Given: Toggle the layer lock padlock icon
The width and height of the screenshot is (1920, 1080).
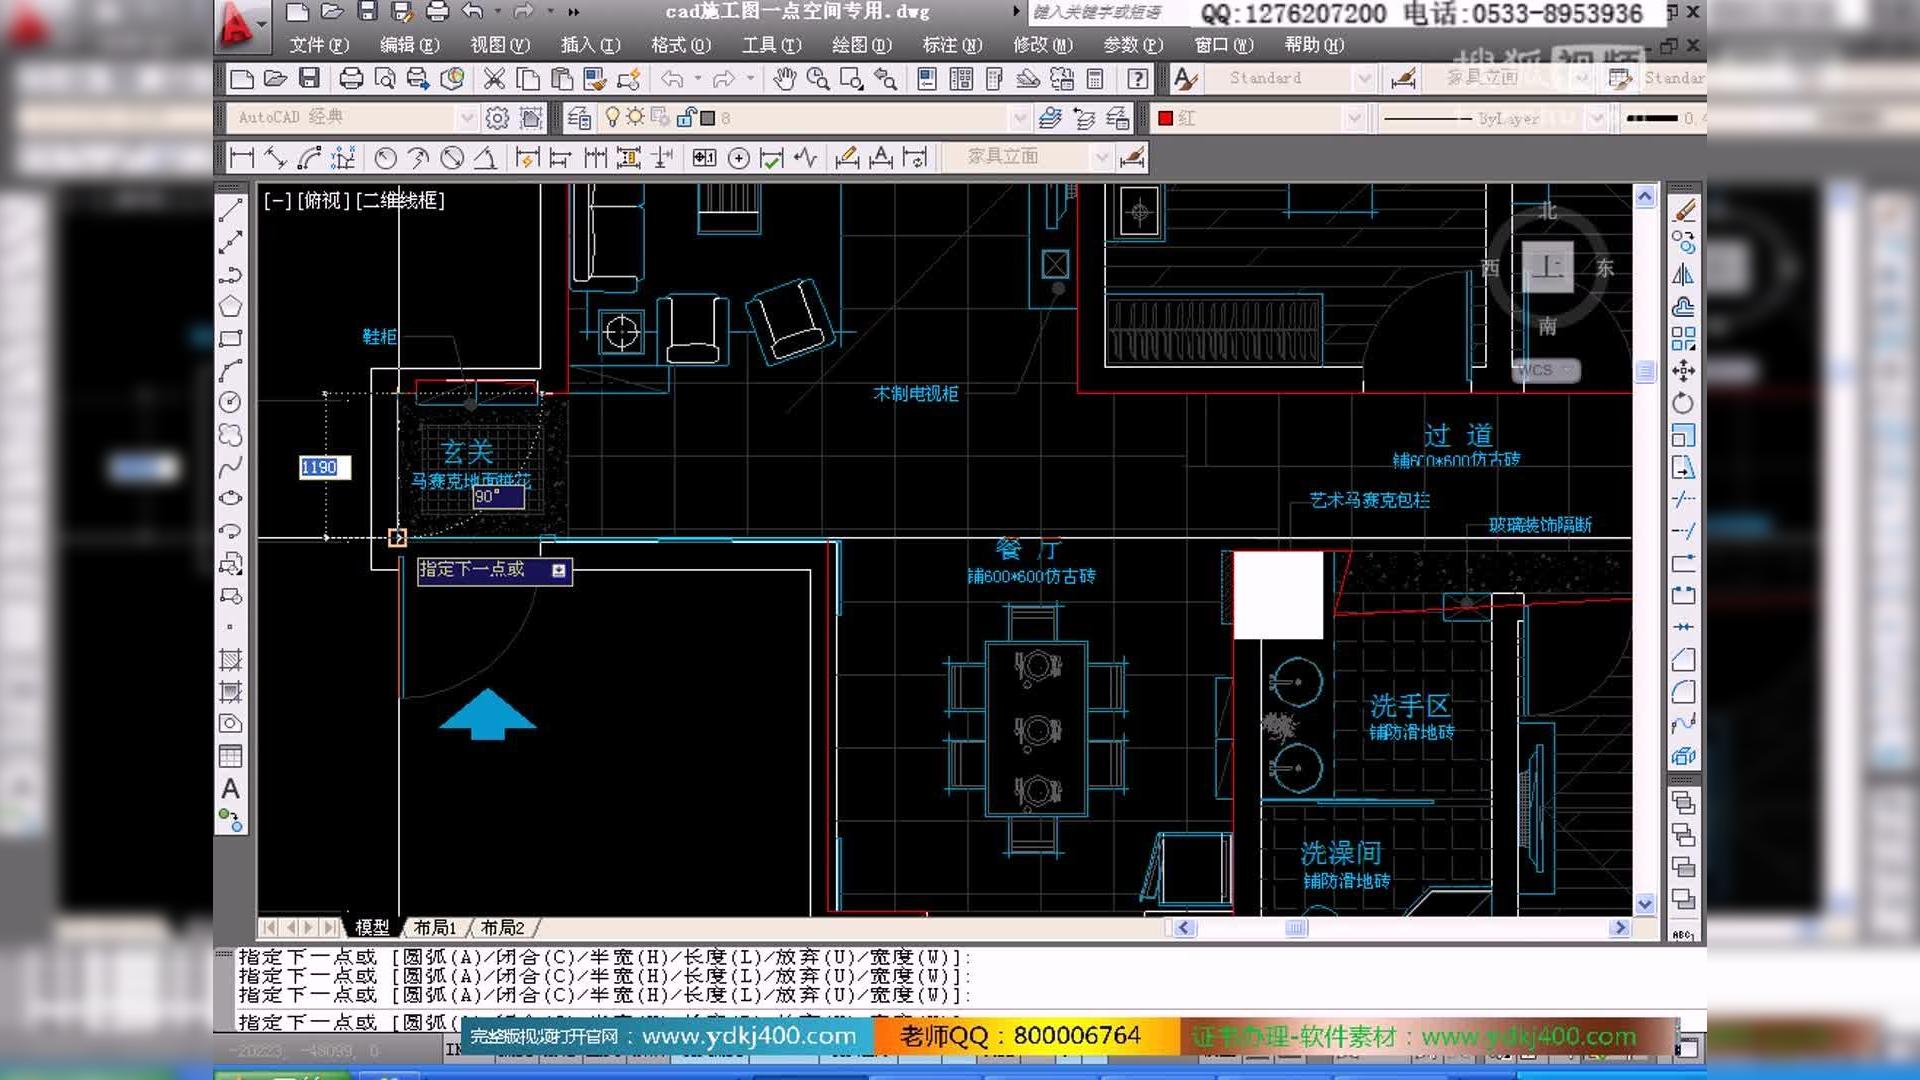Looking at the screenshot, I should coord(686,118).
